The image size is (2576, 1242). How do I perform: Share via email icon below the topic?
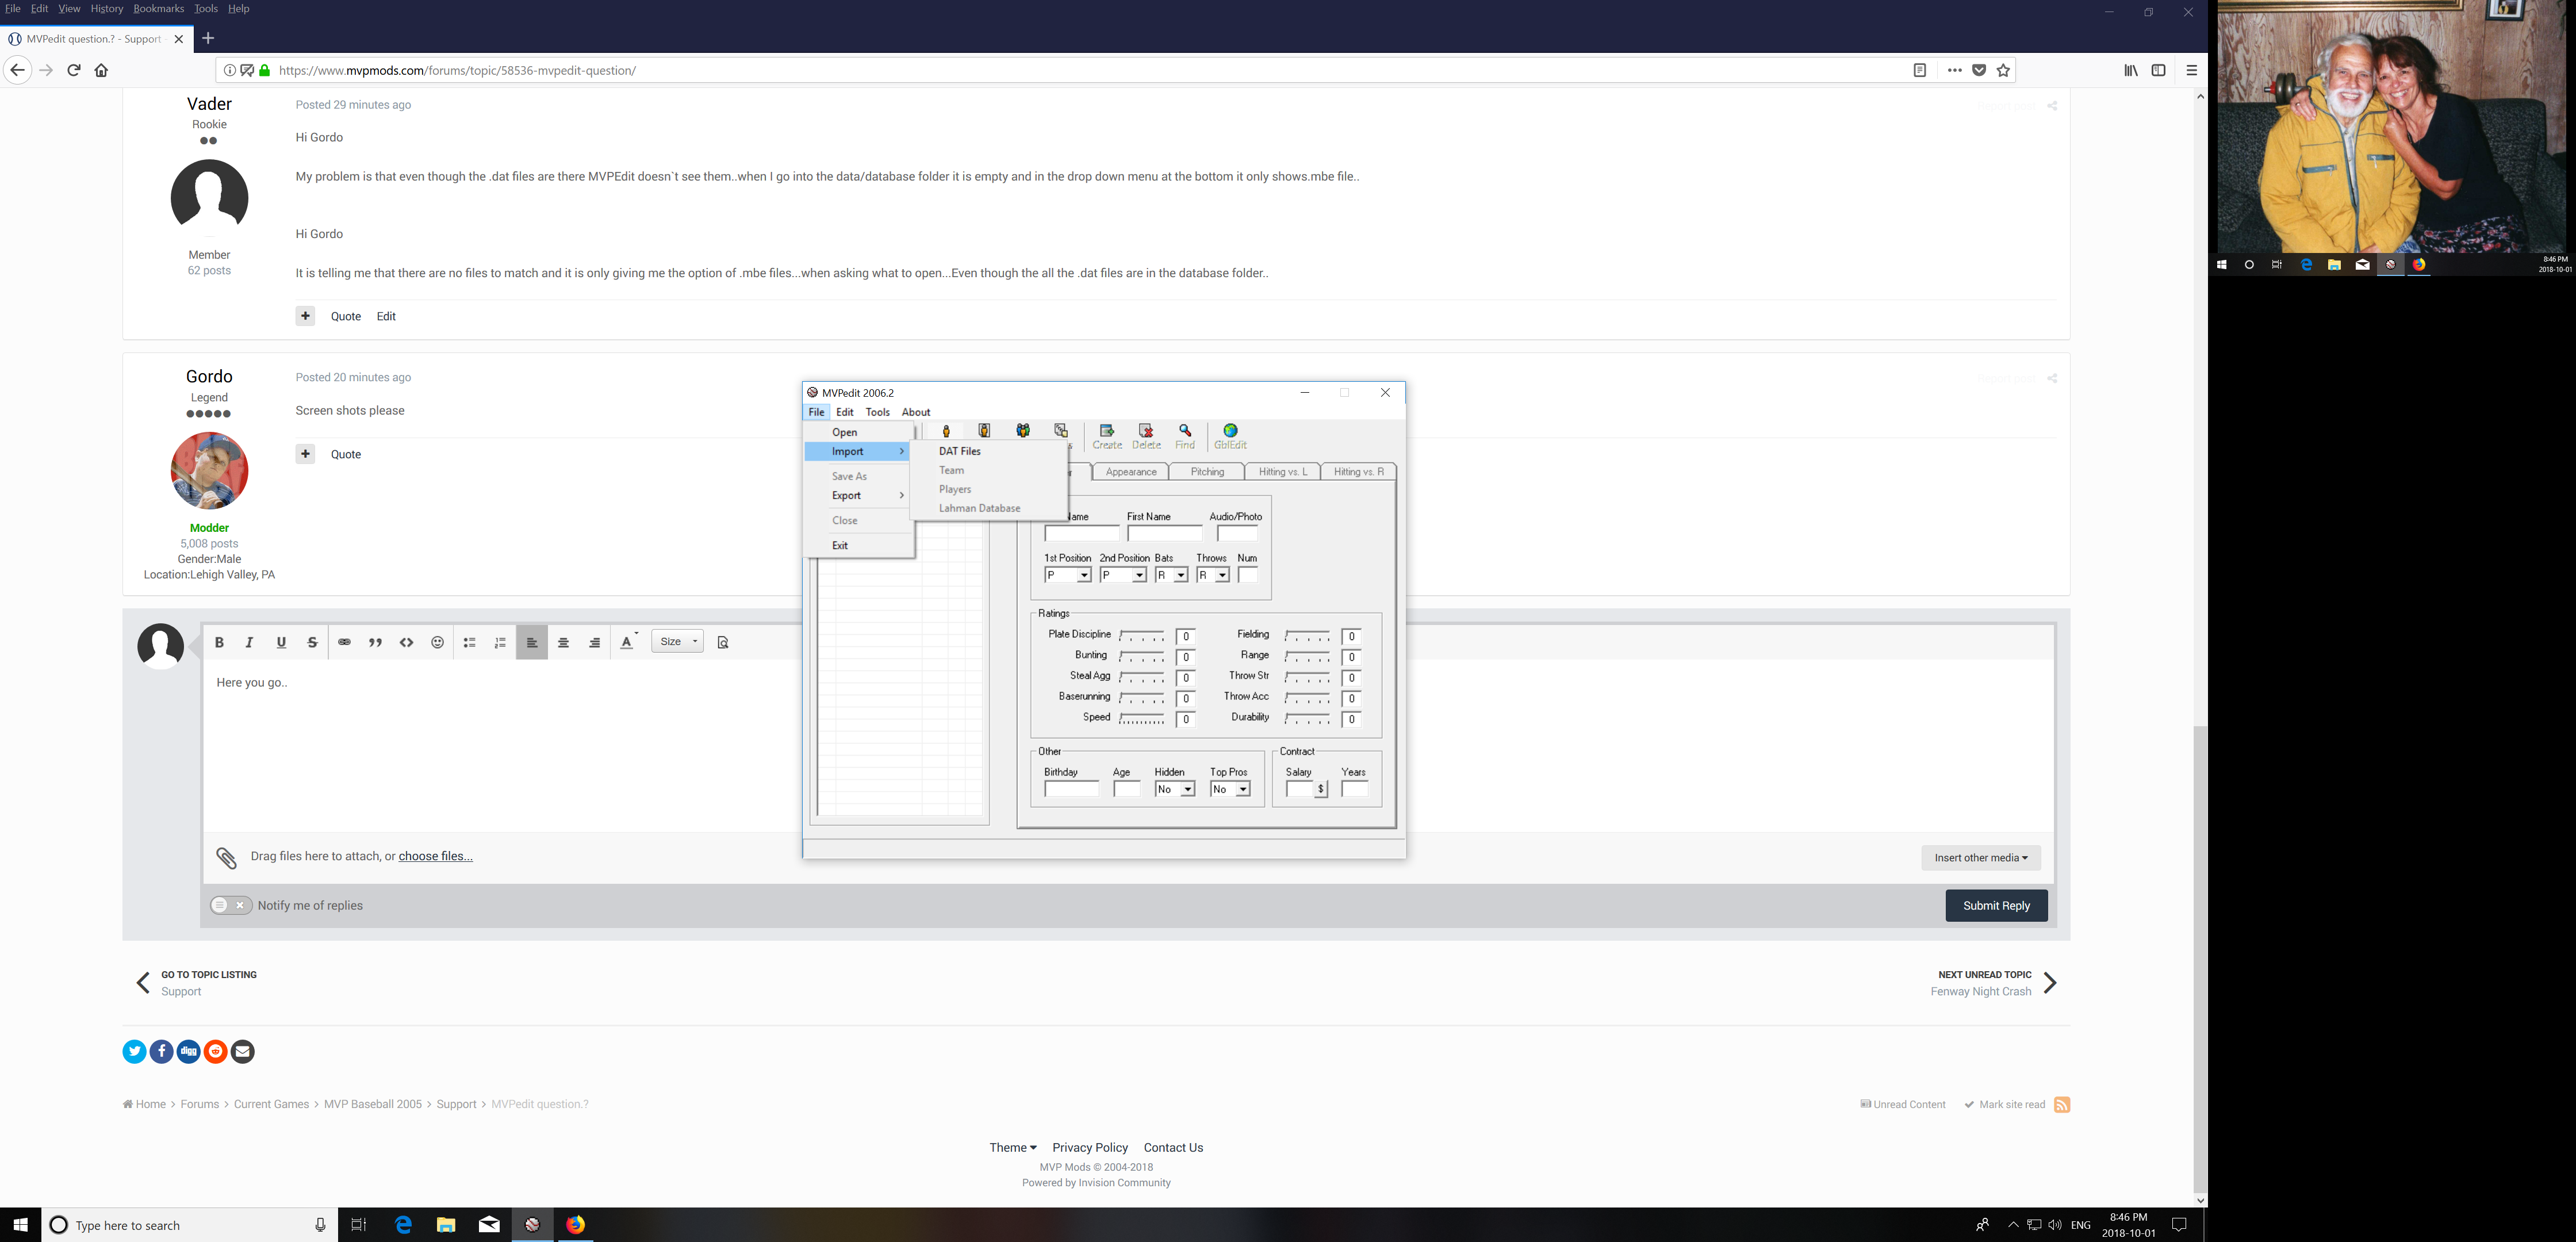pyautogui.click(x=242, y=1051)
